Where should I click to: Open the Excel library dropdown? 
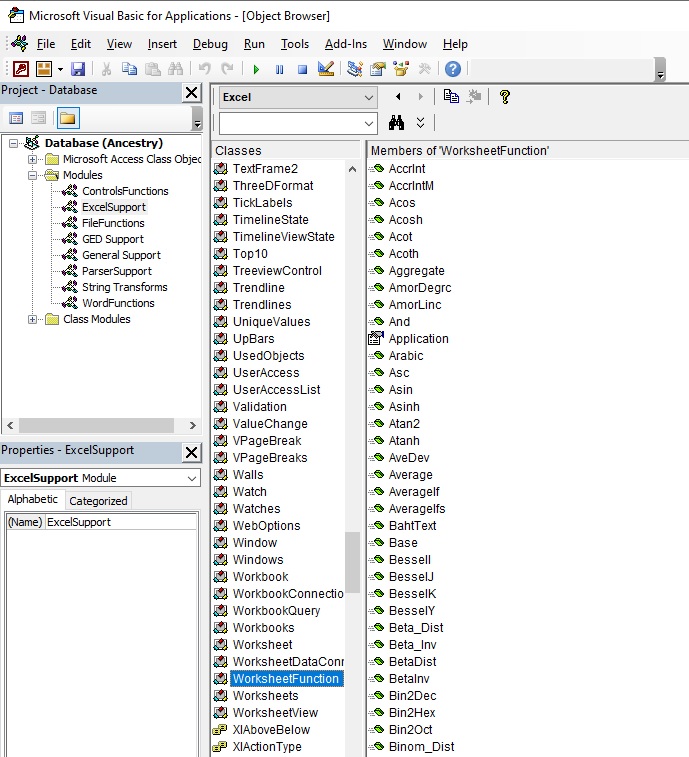[x=368, y=97]
